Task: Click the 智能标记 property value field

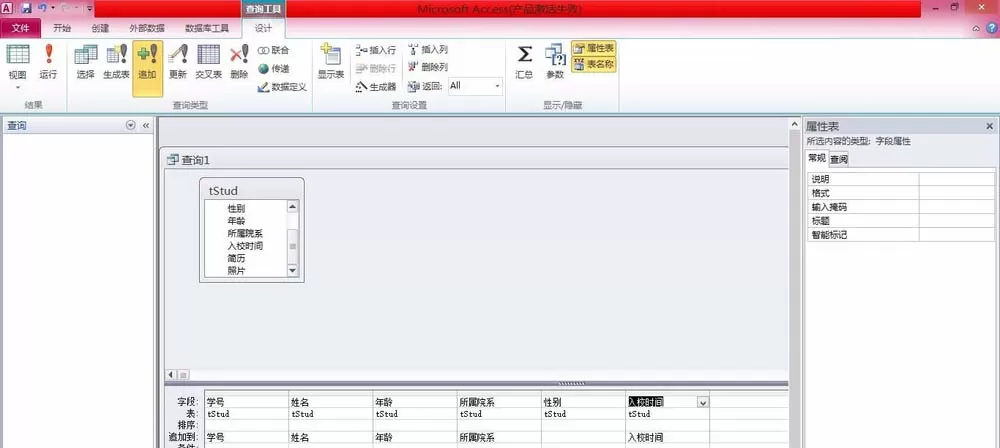Action: click(957, 235)
